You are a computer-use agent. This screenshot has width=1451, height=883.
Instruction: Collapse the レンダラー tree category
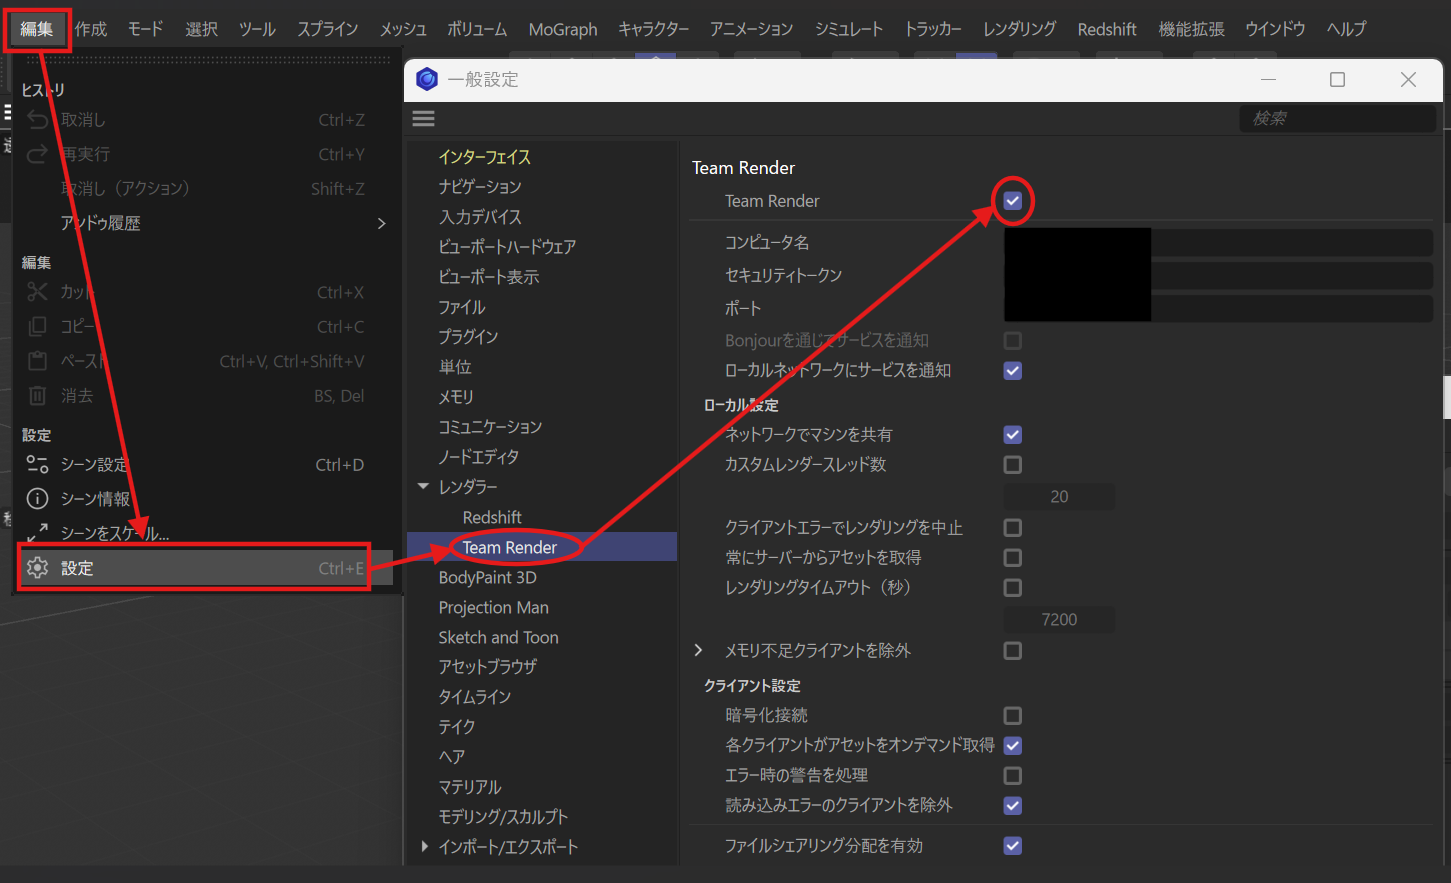424,487
